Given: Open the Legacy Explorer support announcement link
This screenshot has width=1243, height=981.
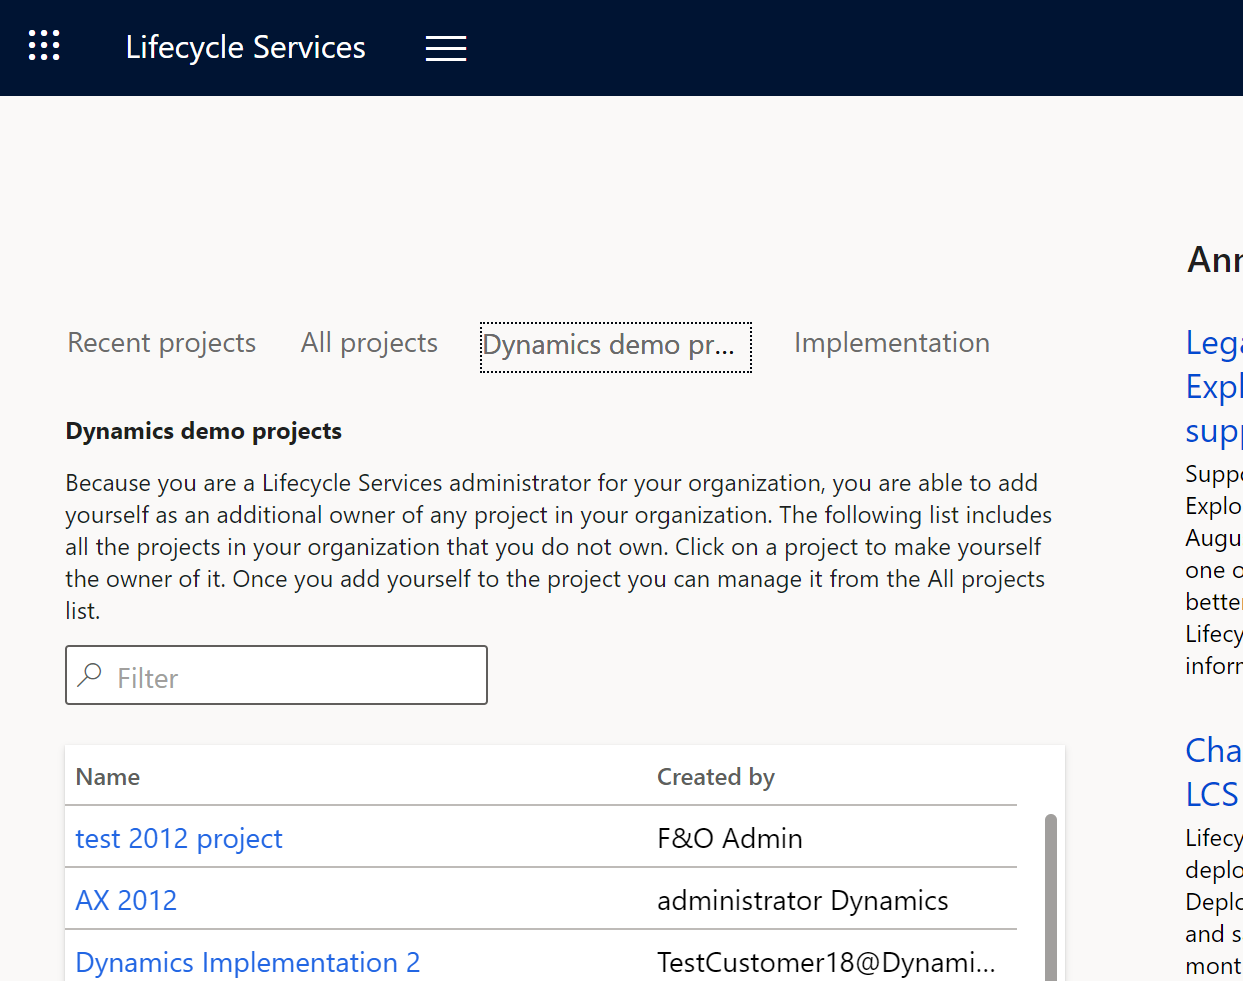Looking at the screenshot, I should point(1214,386).
